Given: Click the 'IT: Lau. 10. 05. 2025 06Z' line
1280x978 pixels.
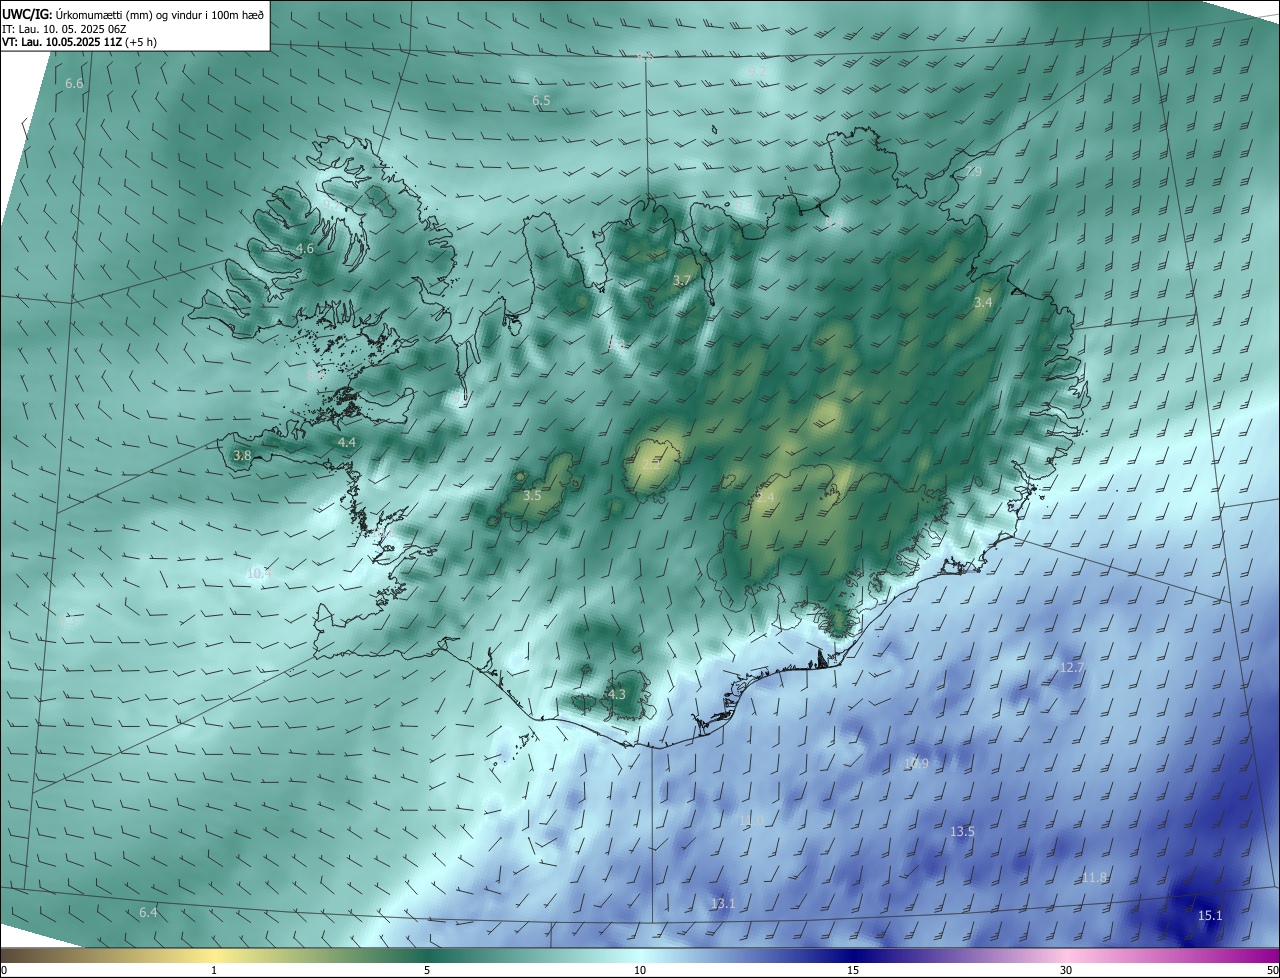Looking at the screenshot, I should [x=64, y=29].
